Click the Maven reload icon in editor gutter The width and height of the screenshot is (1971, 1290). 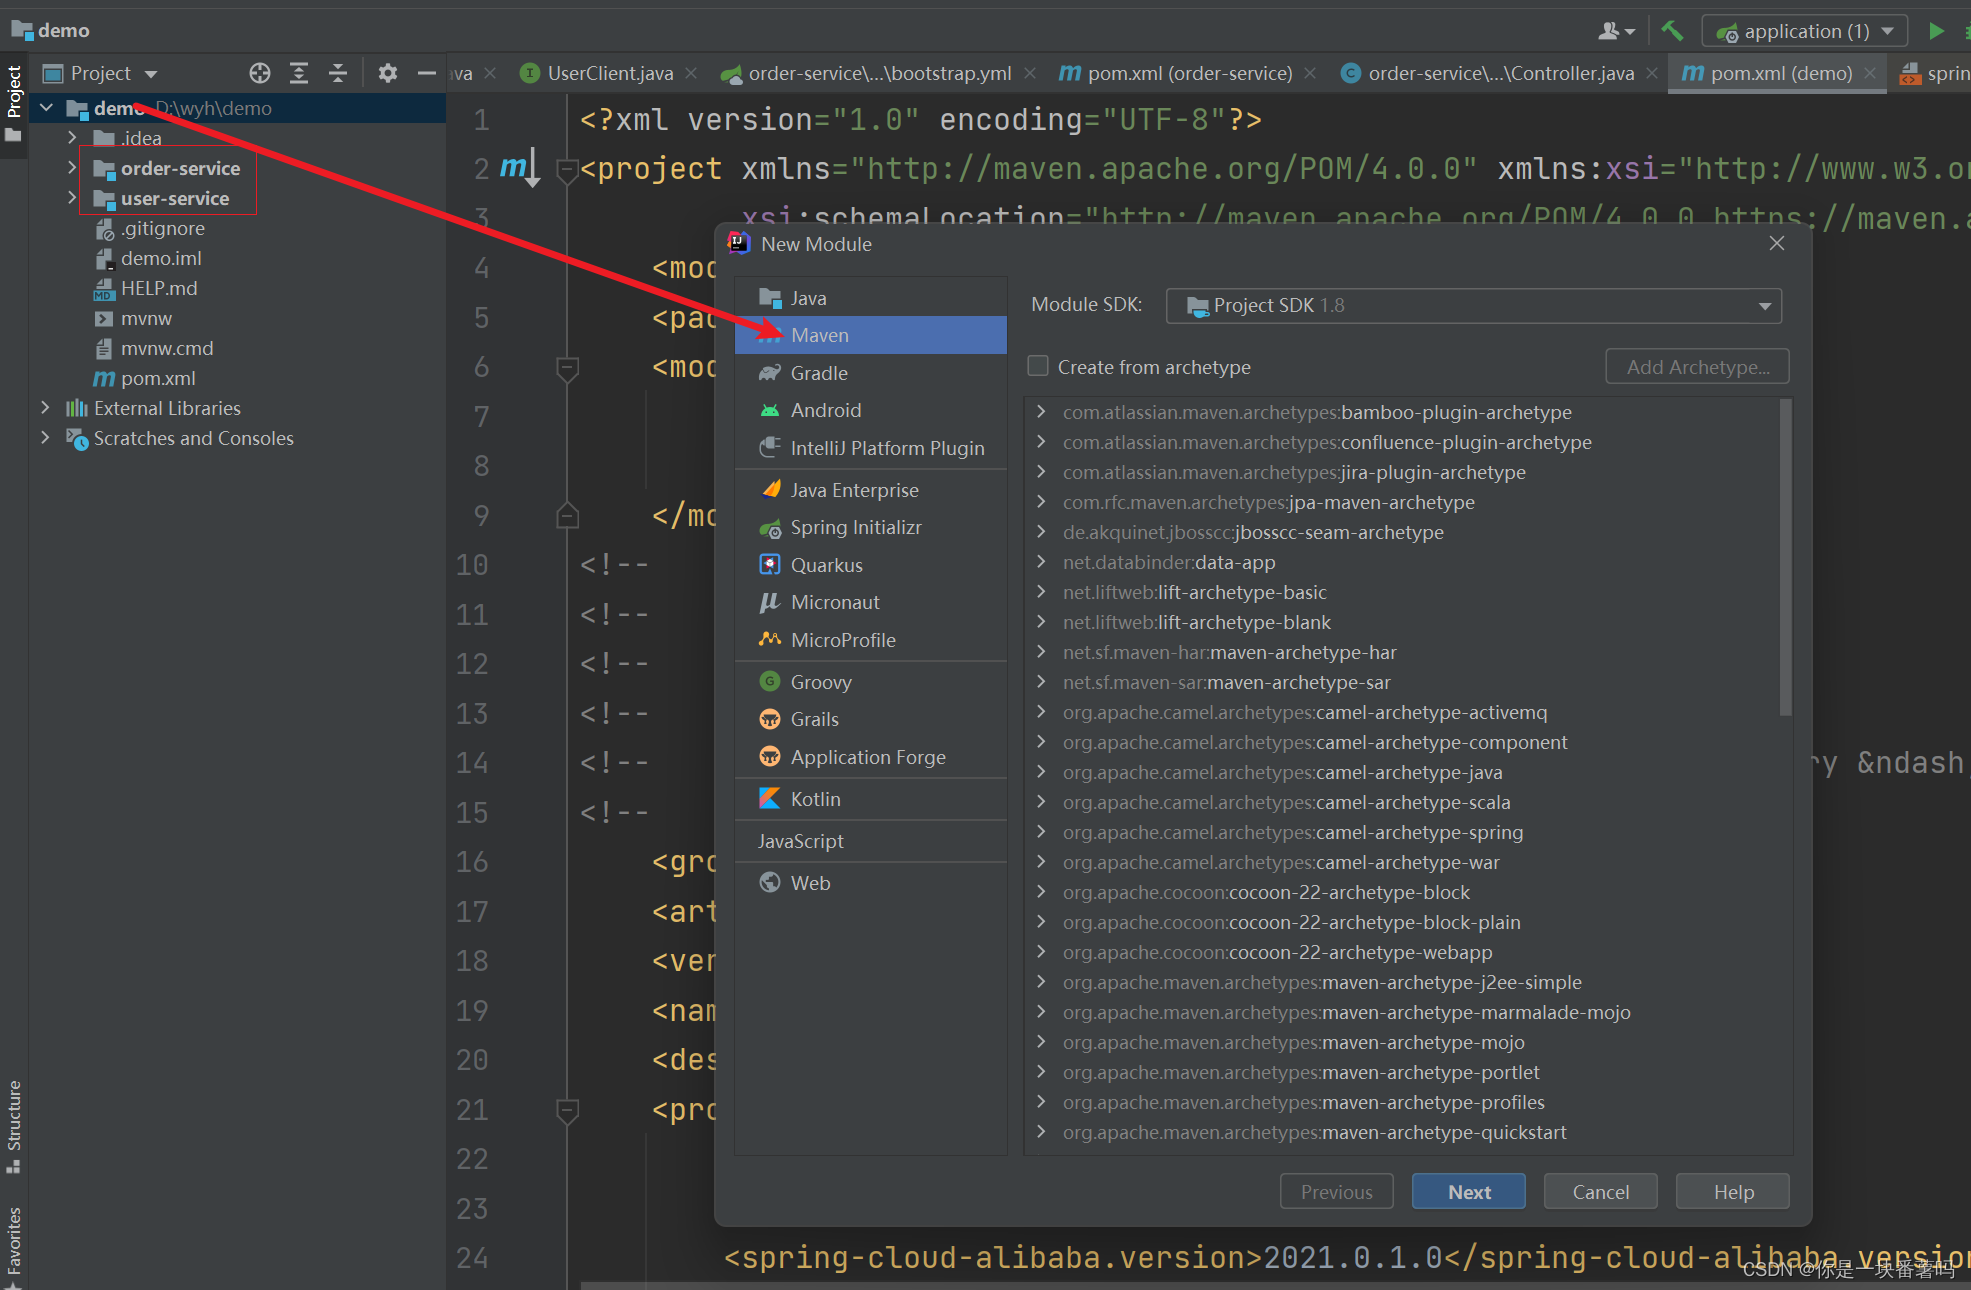coord(519,168)
